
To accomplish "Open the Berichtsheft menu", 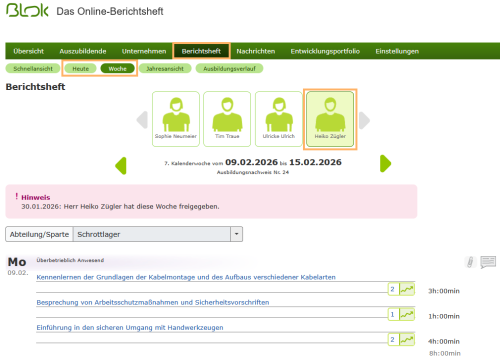I will 201,51.
